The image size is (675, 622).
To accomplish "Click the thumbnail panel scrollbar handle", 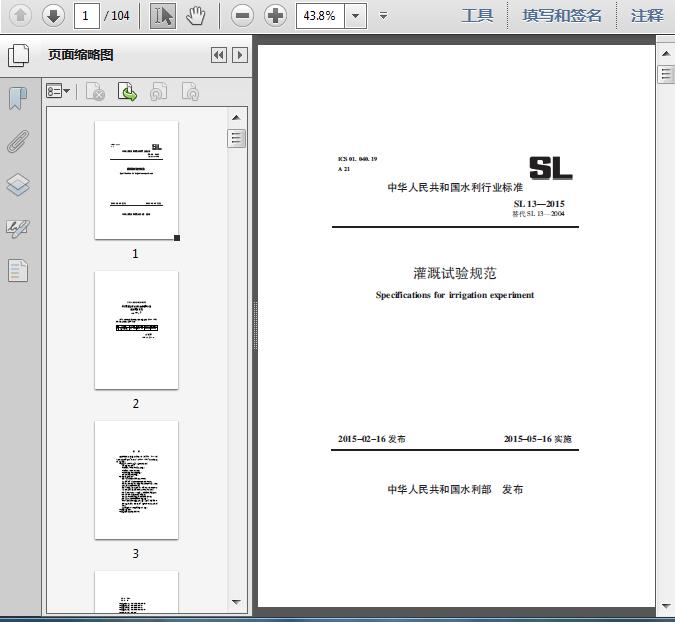I will pyautogui.click(x=236, y=138).
